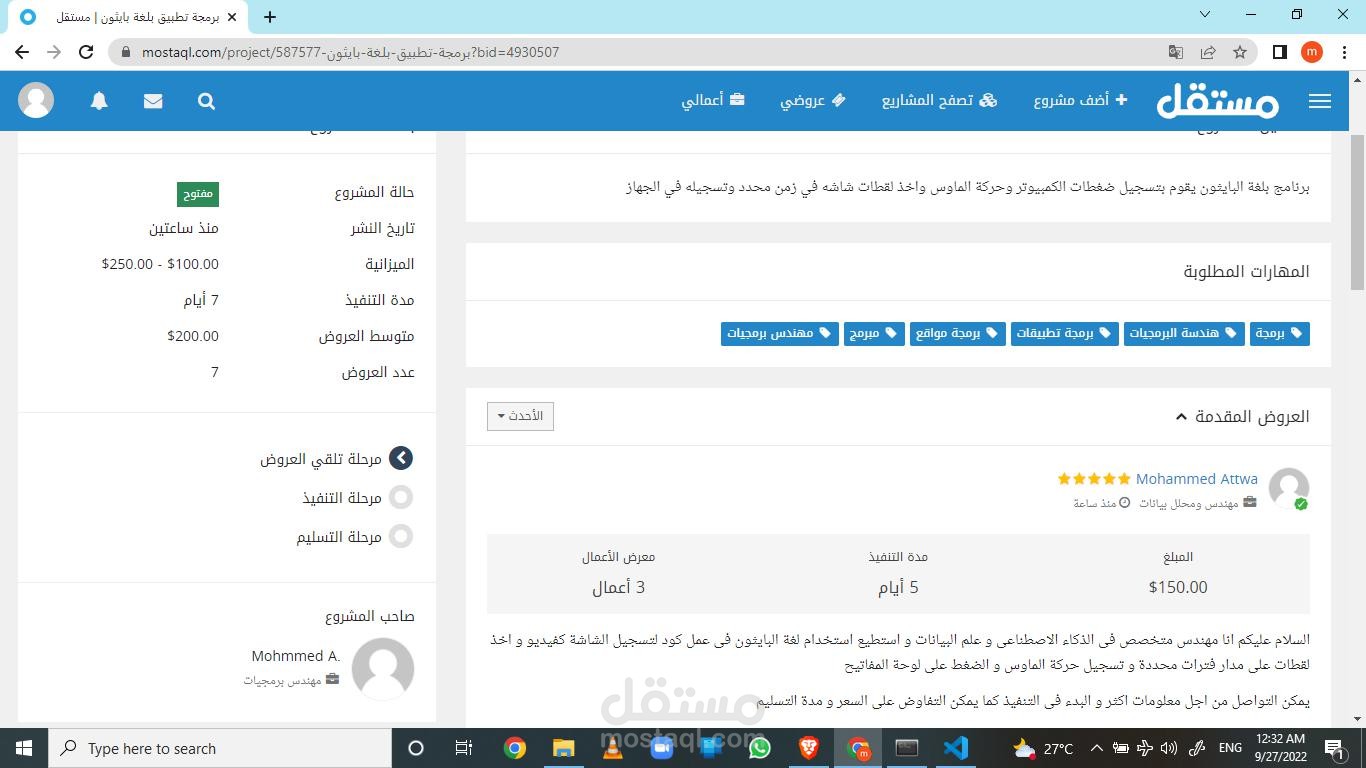Close the Mostaql browser tab
1366x768 pixels.
coord(233,17)
